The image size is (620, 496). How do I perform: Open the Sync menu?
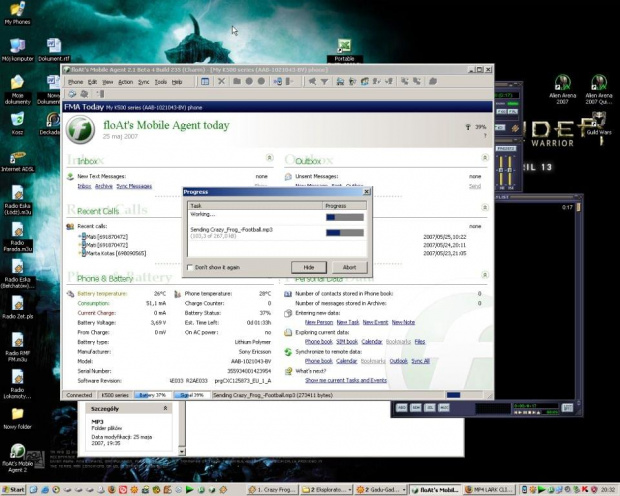[144, 82]
